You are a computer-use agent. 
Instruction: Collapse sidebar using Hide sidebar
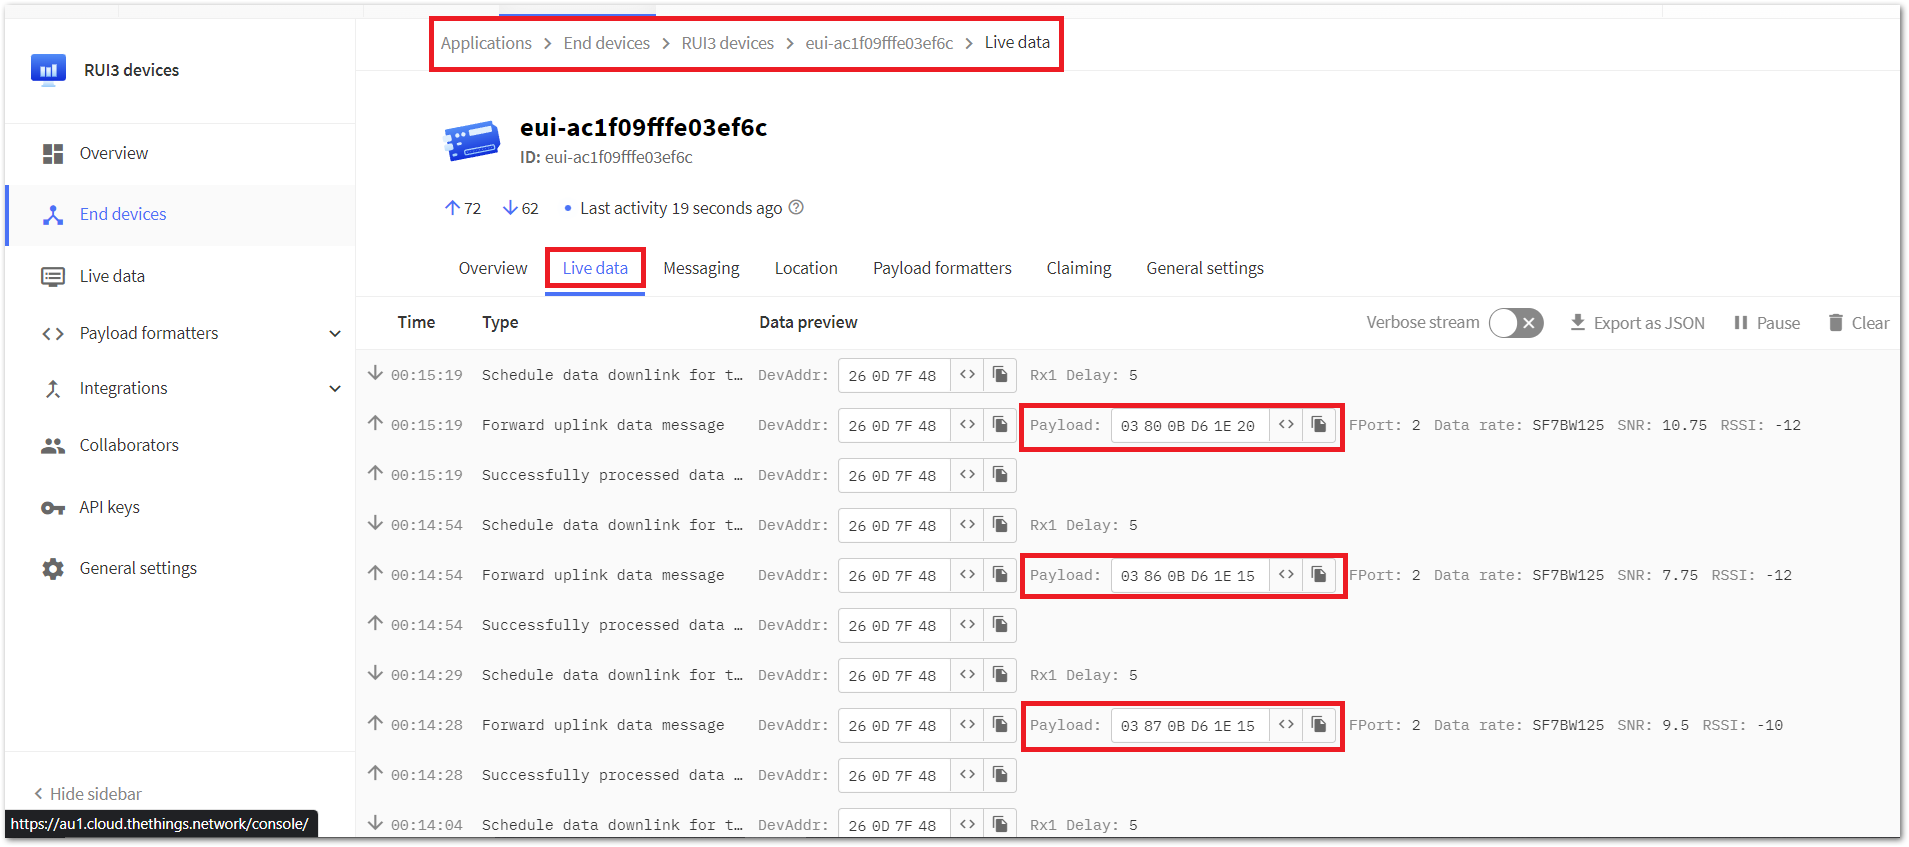click(88, 794)
